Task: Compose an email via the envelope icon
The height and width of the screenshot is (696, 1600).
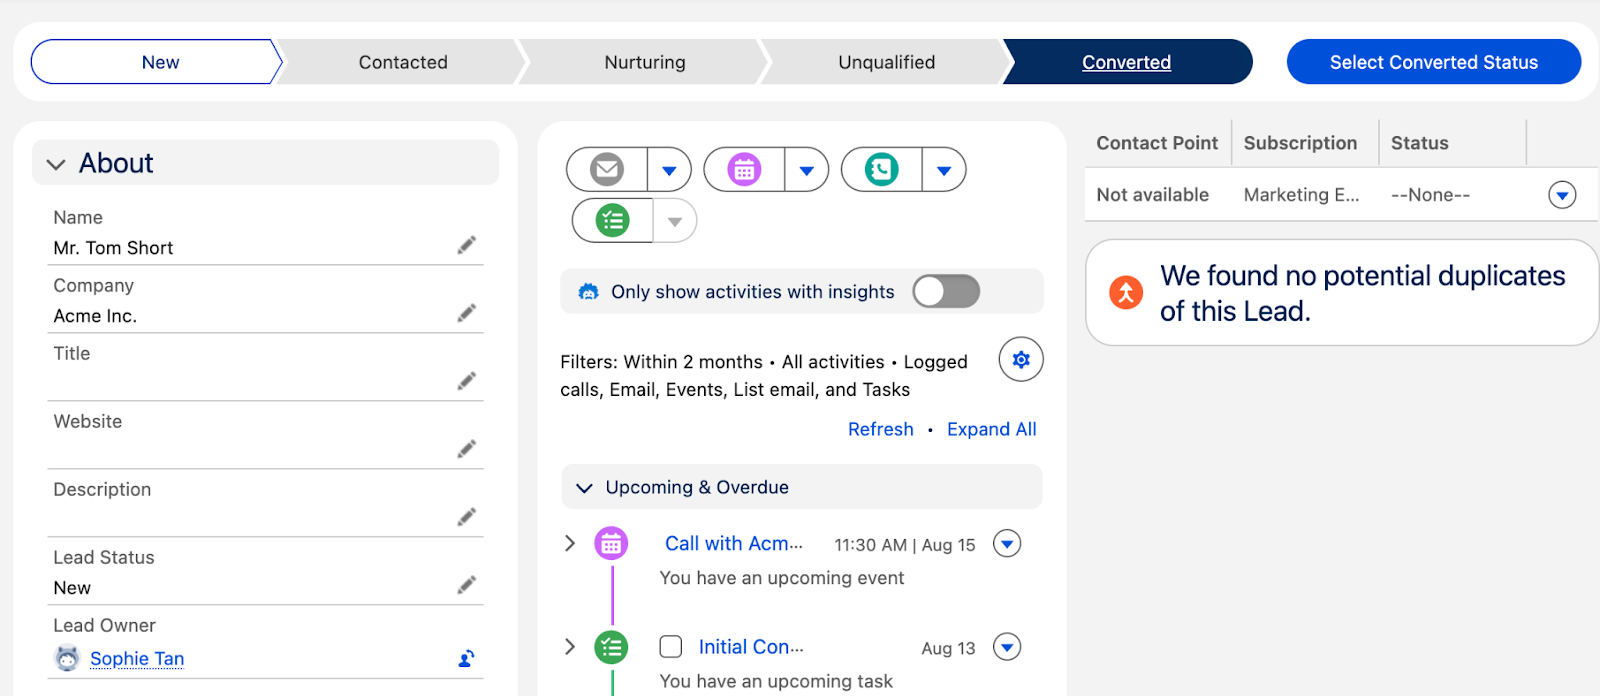Action: [607, 169]
